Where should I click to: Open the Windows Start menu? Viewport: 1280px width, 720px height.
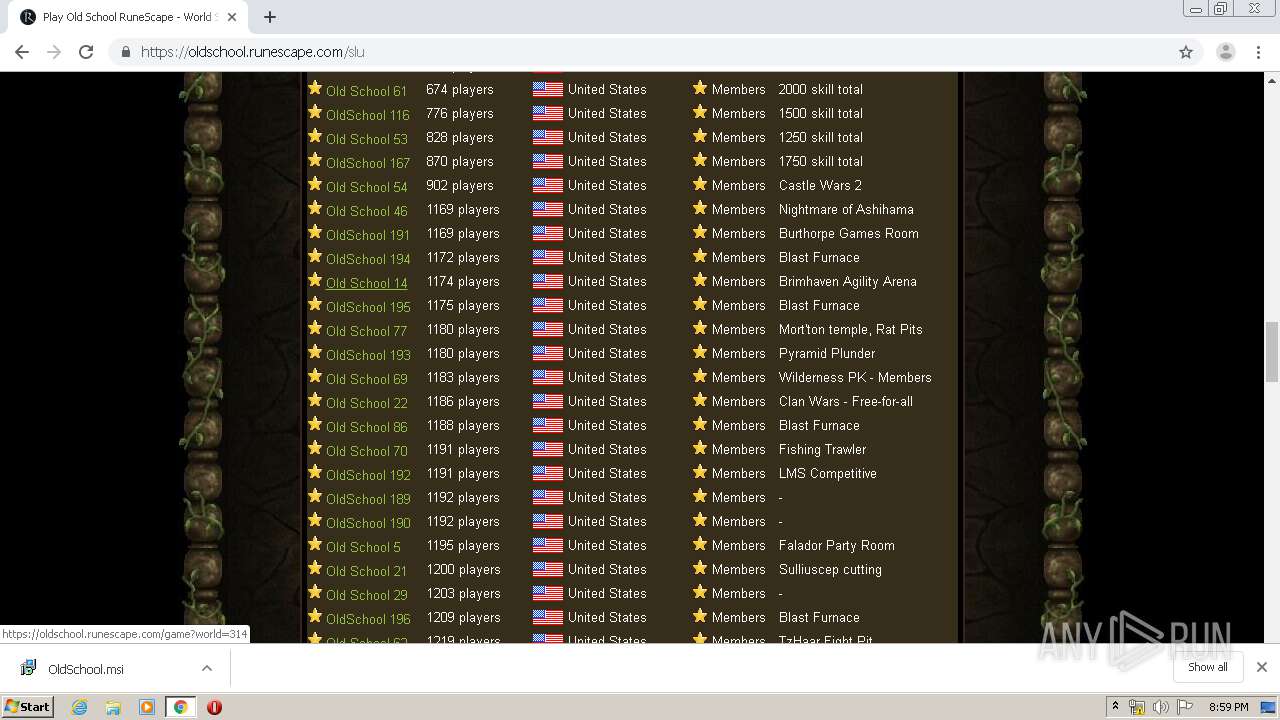27,707
